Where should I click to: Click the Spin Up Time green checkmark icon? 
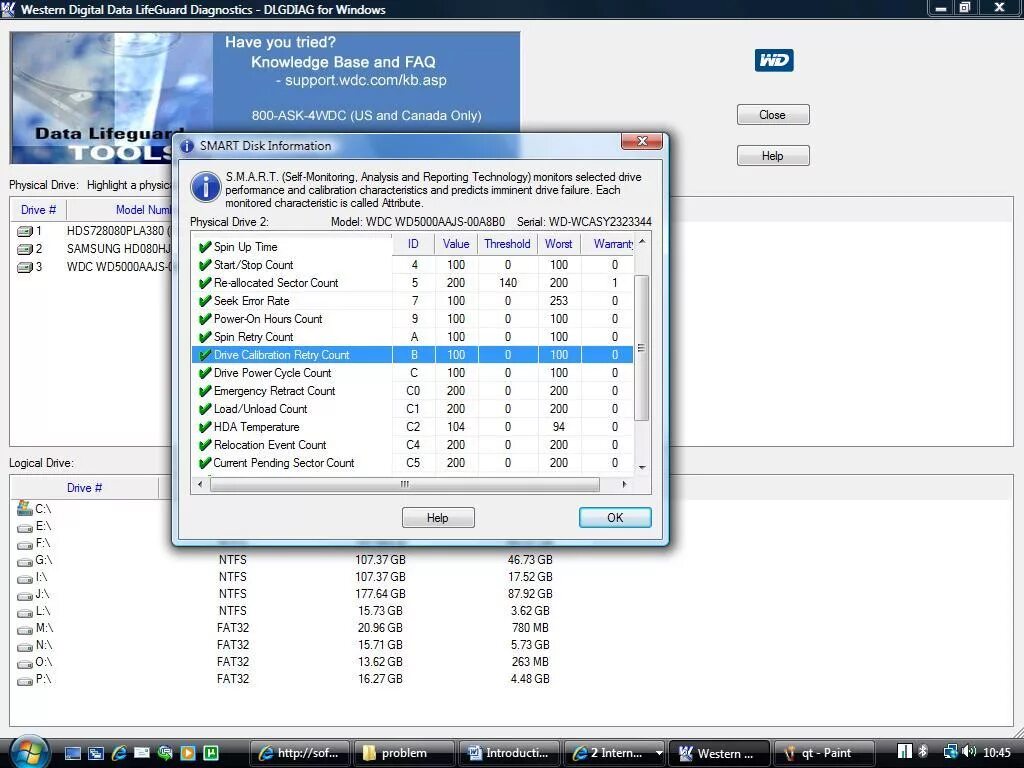pyautogui.click(x=205, y=247)
